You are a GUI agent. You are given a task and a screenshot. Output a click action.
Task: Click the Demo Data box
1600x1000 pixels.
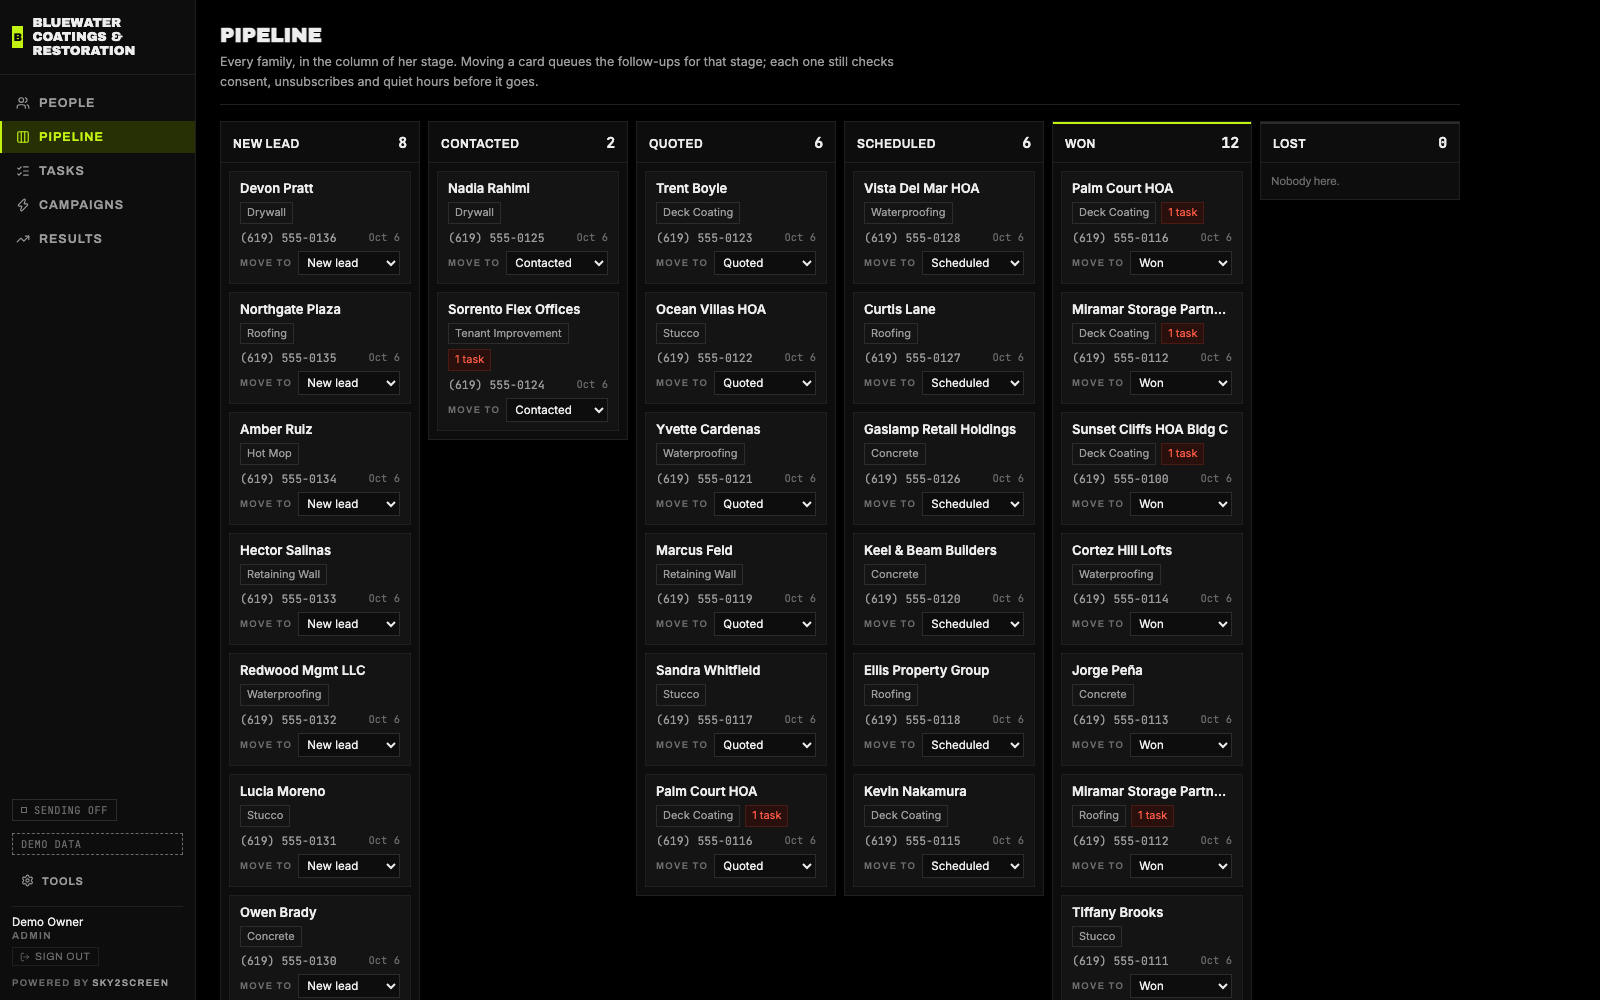point(97,844)
